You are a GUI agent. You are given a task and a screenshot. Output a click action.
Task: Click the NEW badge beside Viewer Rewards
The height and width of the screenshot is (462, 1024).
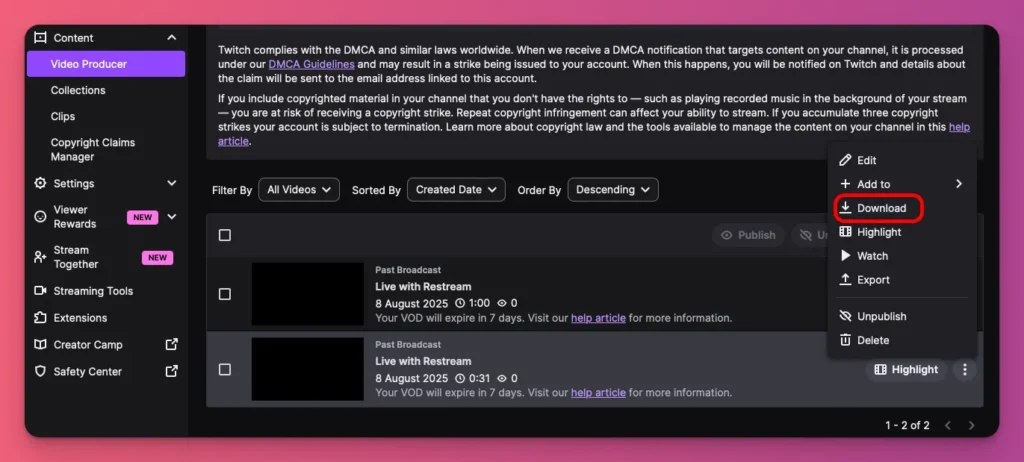(142, 217)
